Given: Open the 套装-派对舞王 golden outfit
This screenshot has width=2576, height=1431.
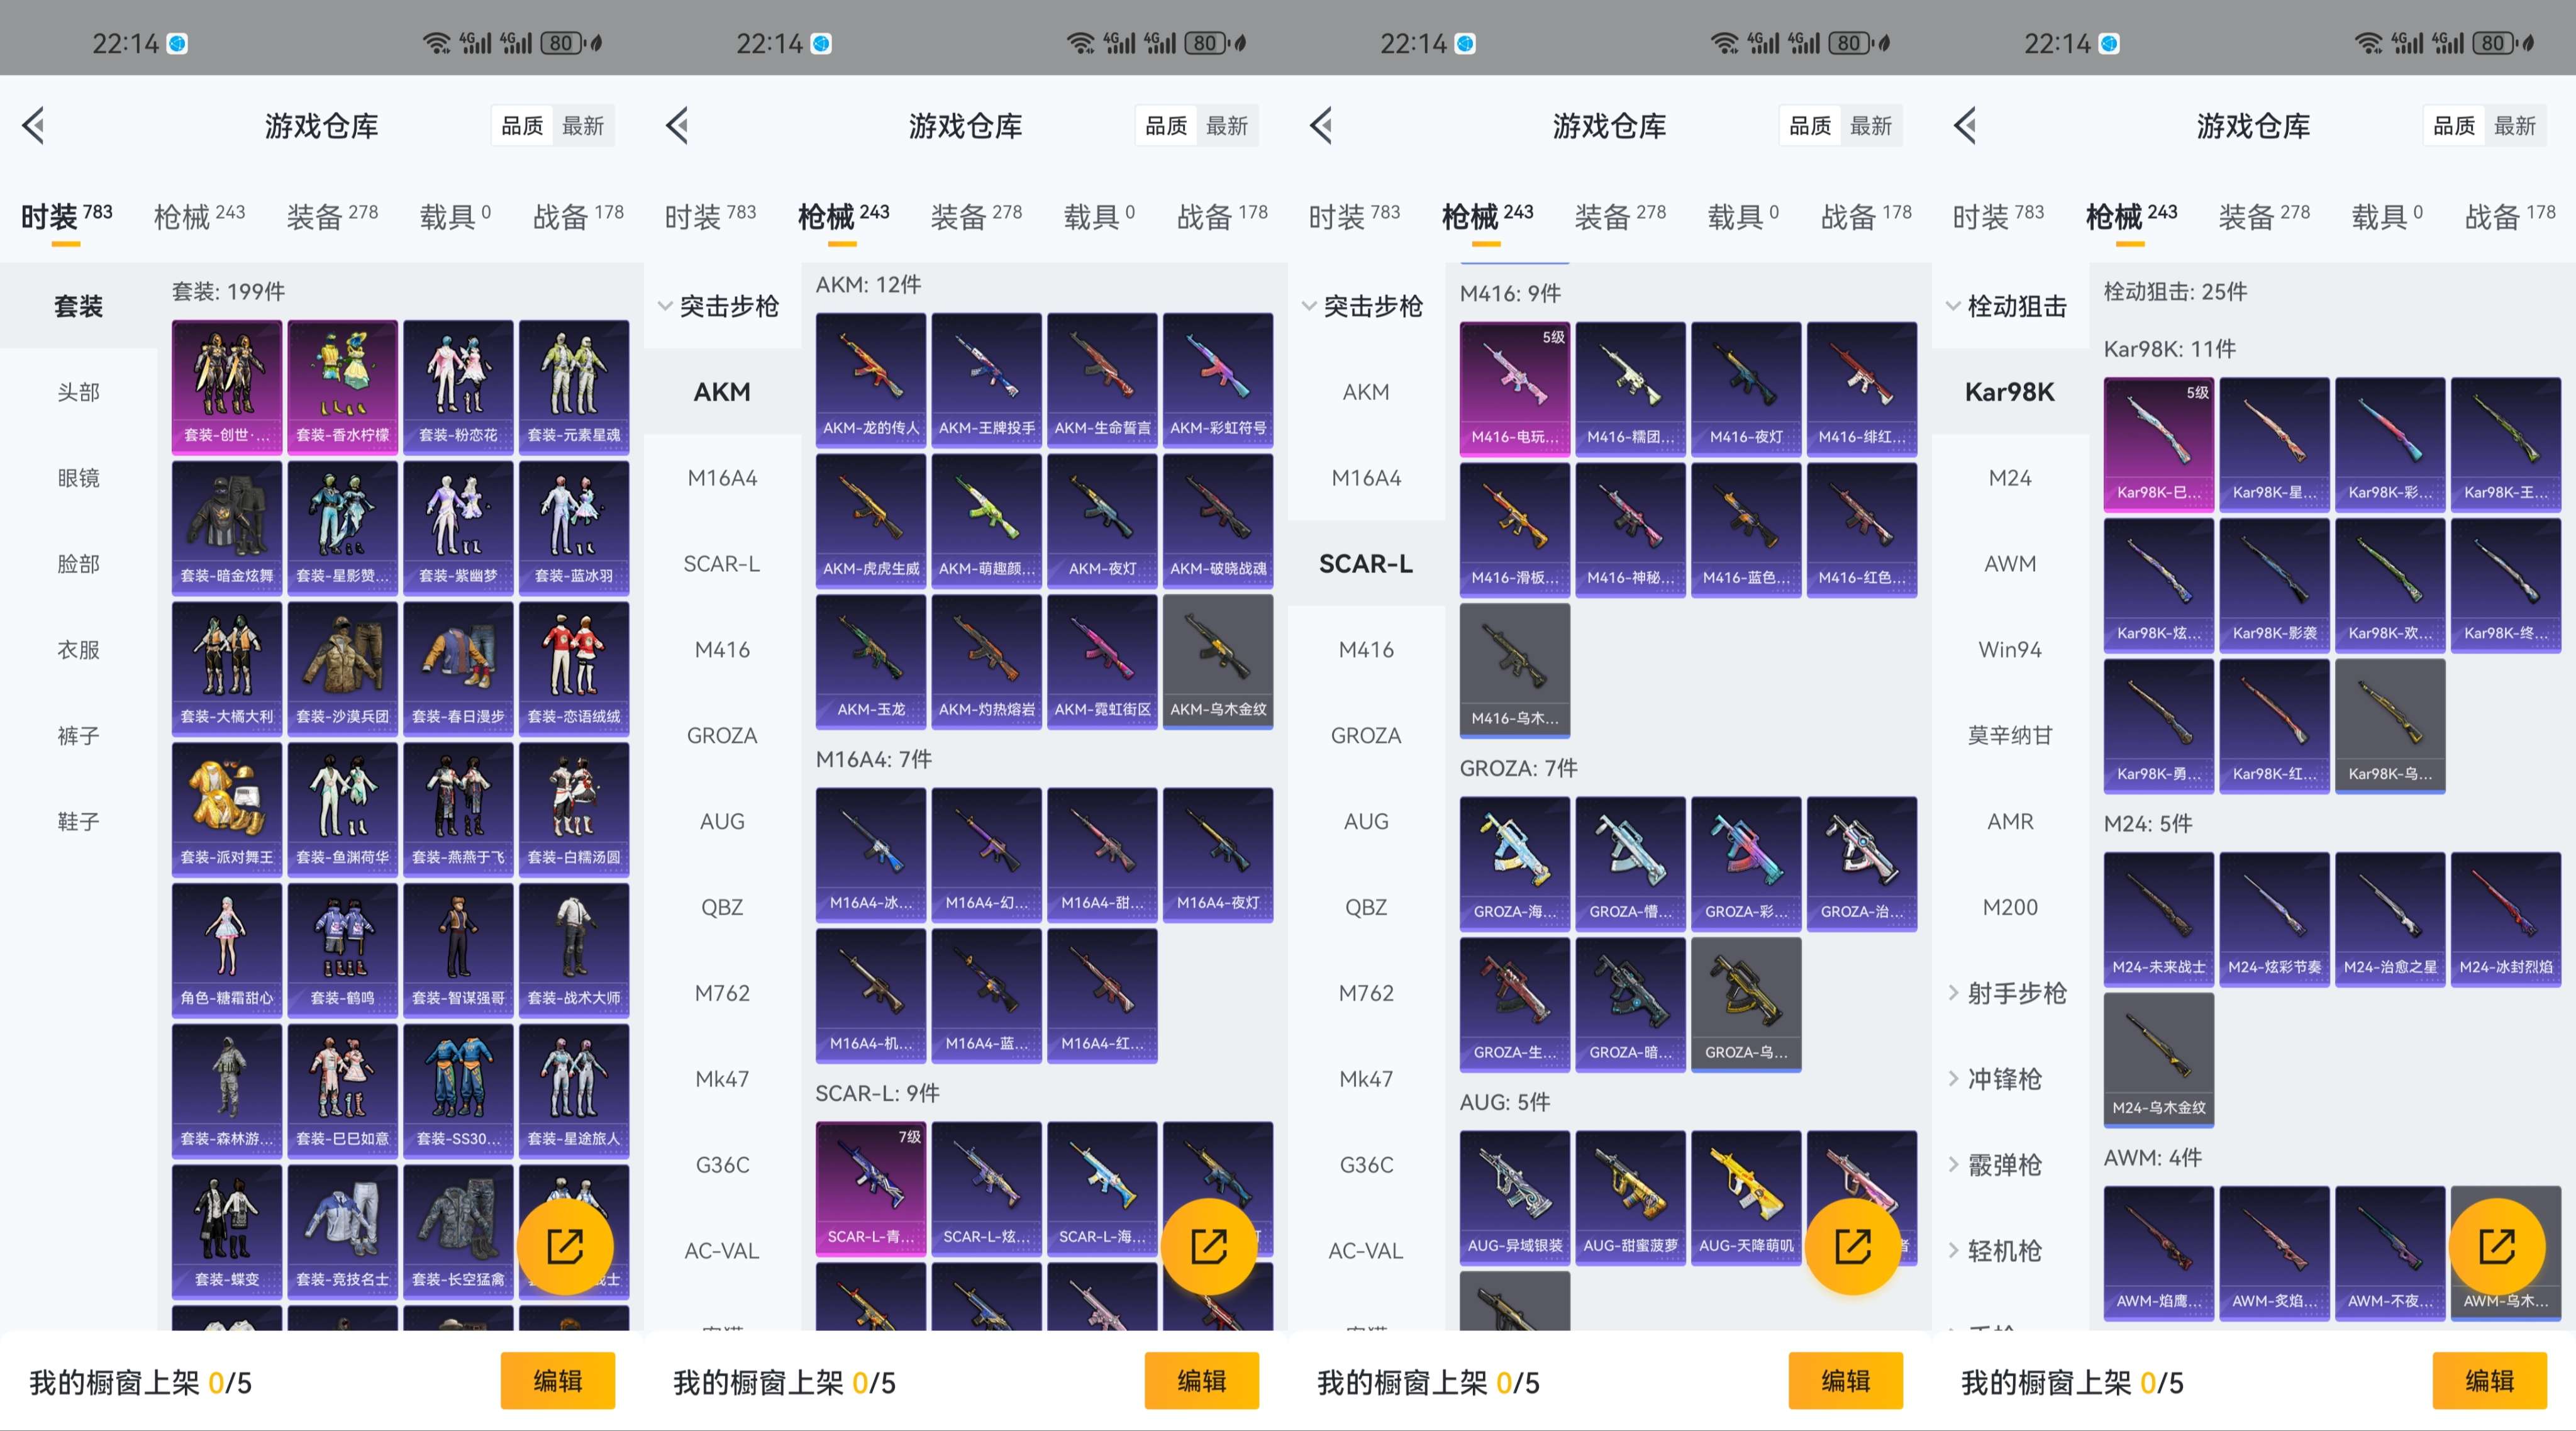Looking at the screenshot, I should point(227,809).
